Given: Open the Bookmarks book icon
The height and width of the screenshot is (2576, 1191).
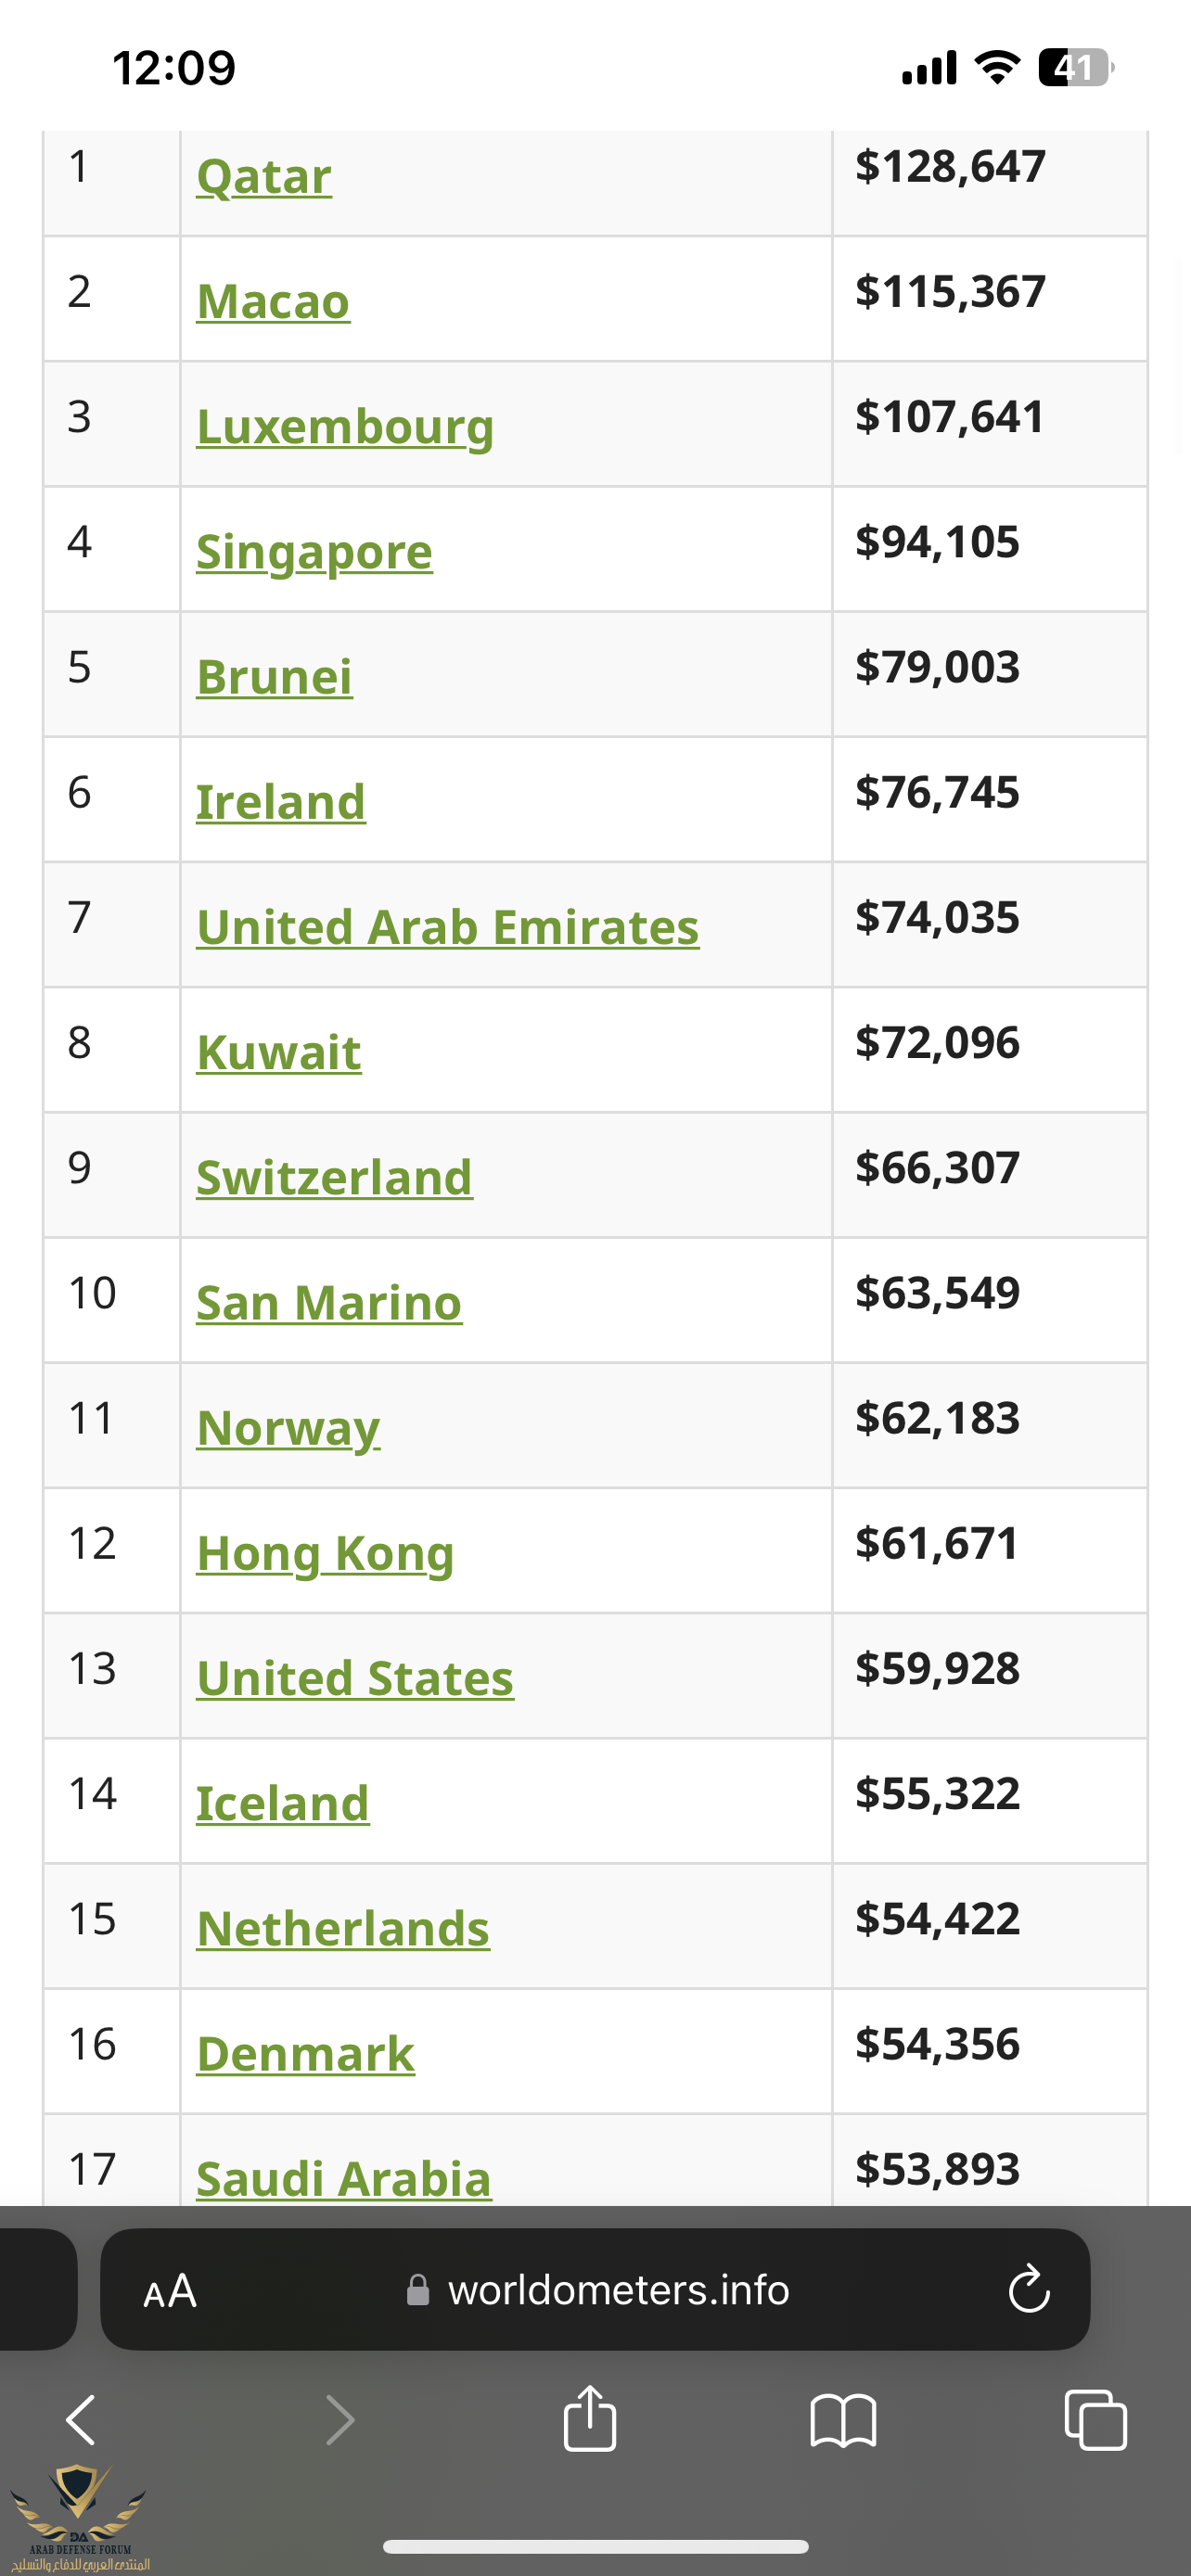Looking at the screenshot, I should (x=843, y=2421).
